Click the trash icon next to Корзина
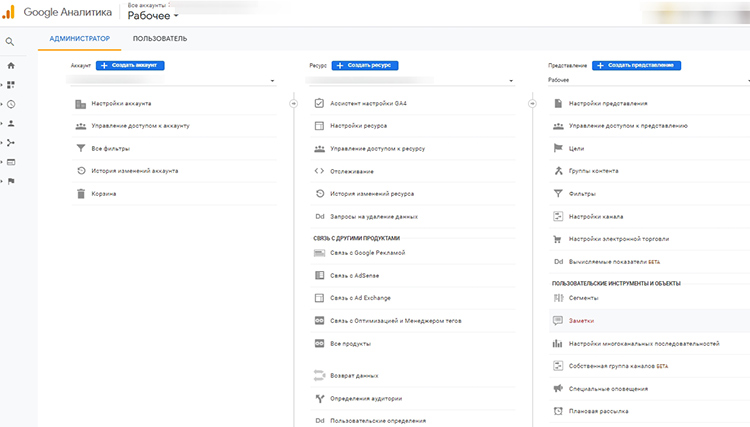 click(80, 193)
